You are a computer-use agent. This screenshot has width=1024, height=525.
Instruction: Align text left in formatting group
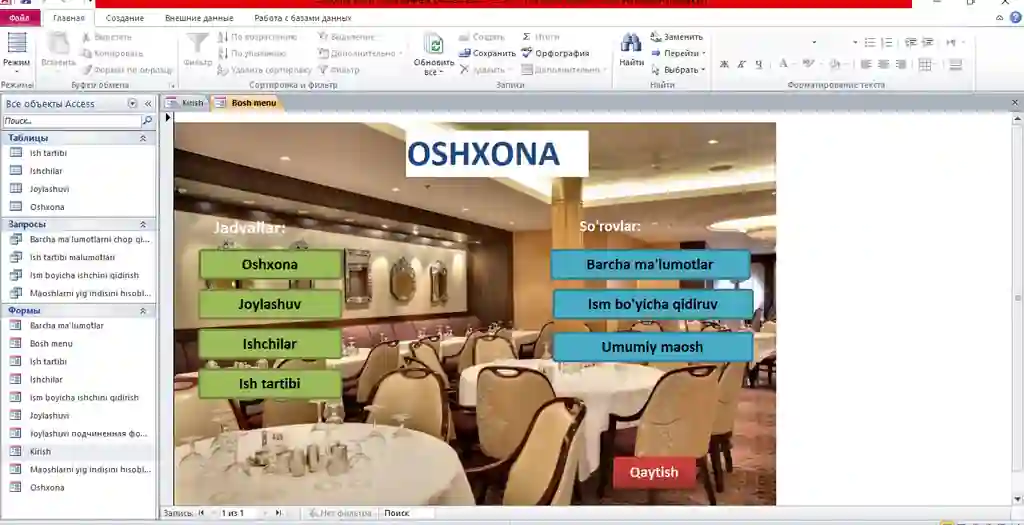tap(866, 64)
